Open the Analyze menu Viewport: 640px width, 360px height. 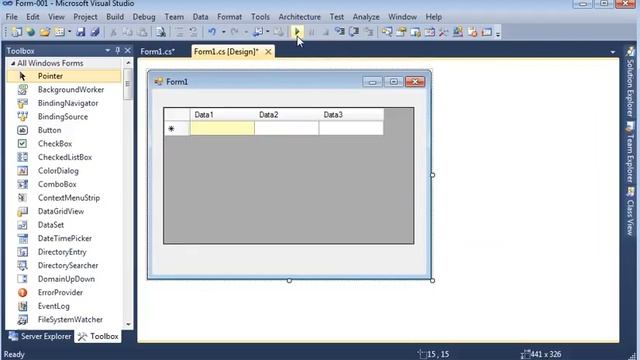pos(366,17)
